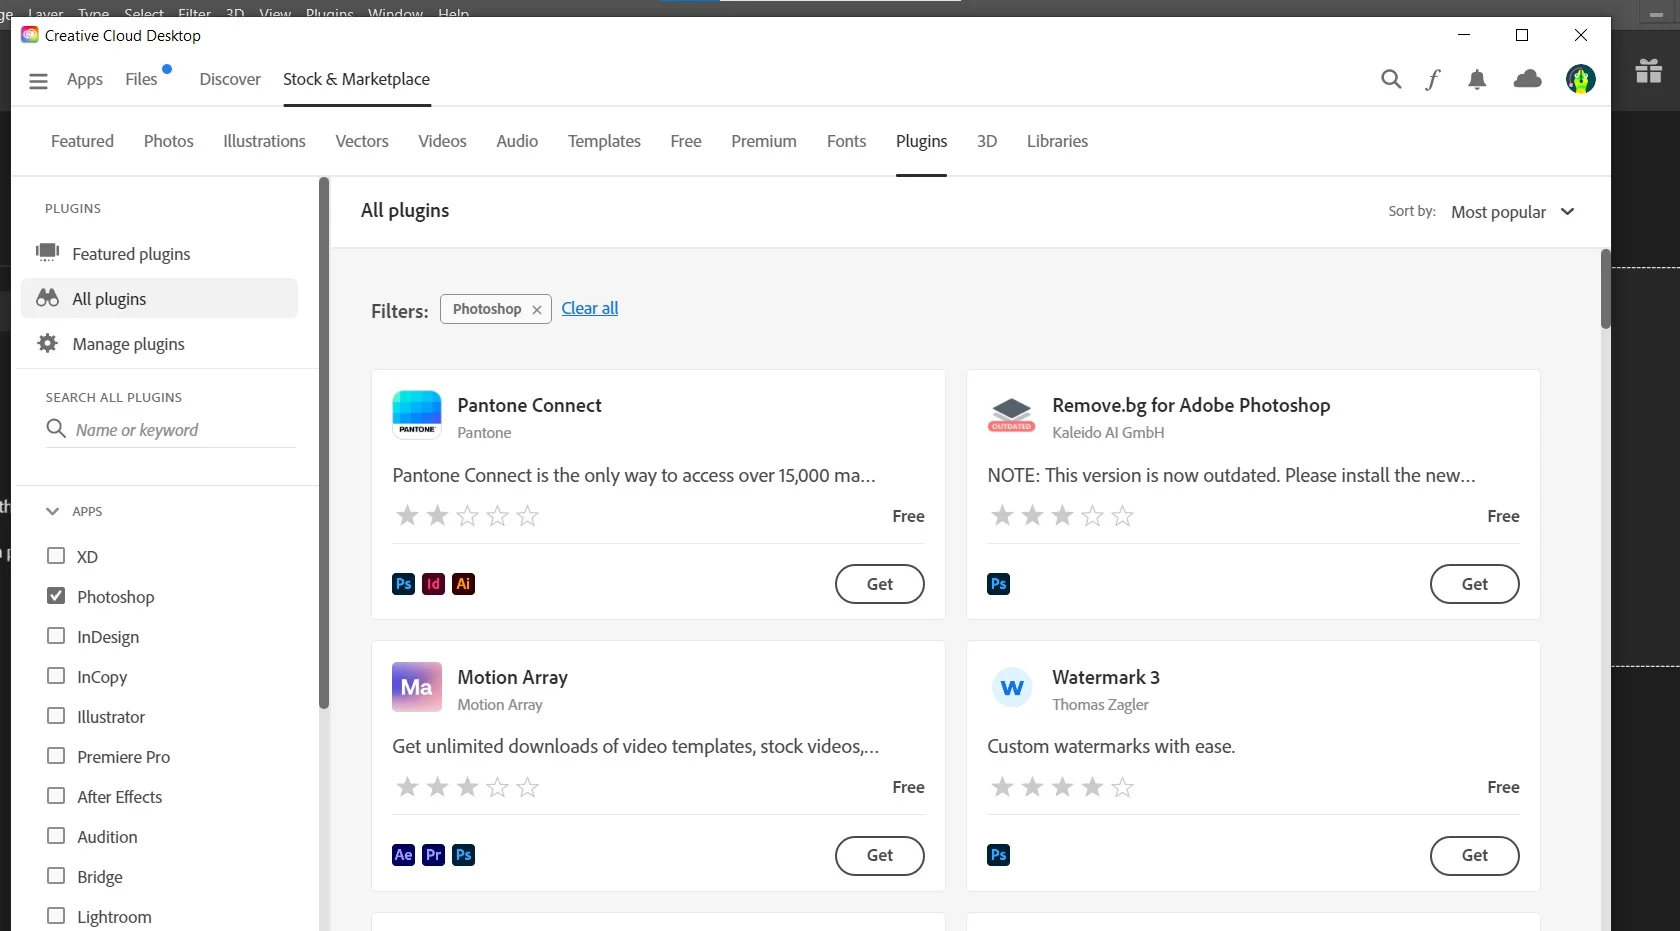Open the Illustrations category tab

[264, 141]
